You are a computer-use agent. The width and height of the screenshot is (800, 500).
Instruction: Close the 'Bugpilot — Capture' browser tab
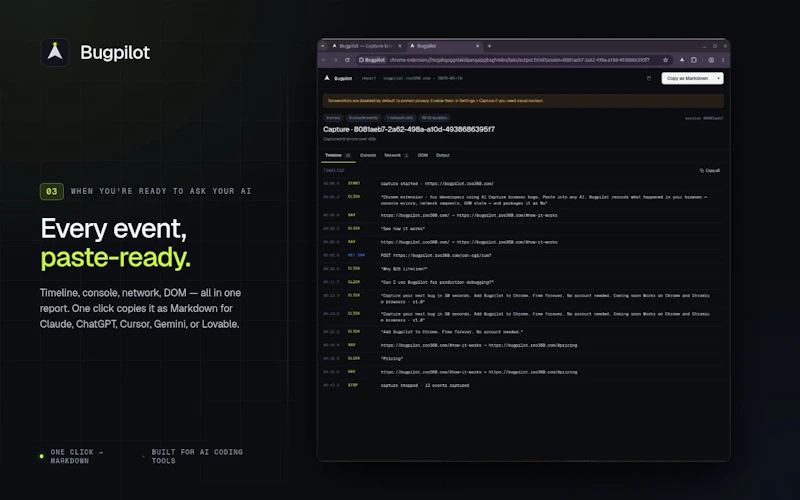(399, 46)
